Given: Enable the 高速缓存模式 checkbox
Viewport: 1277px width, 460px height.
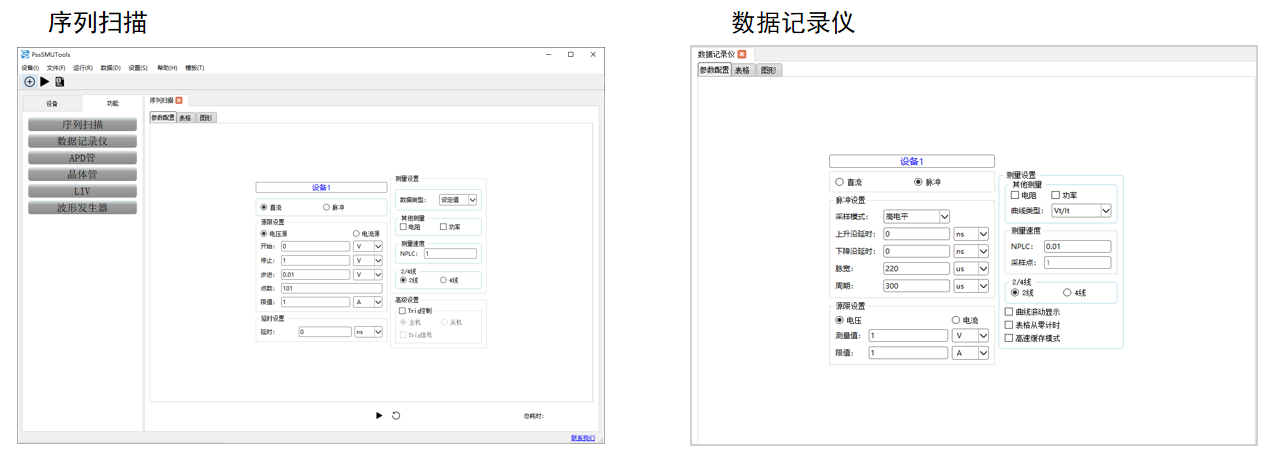Looking at the screenshot, I should 1008,338.
